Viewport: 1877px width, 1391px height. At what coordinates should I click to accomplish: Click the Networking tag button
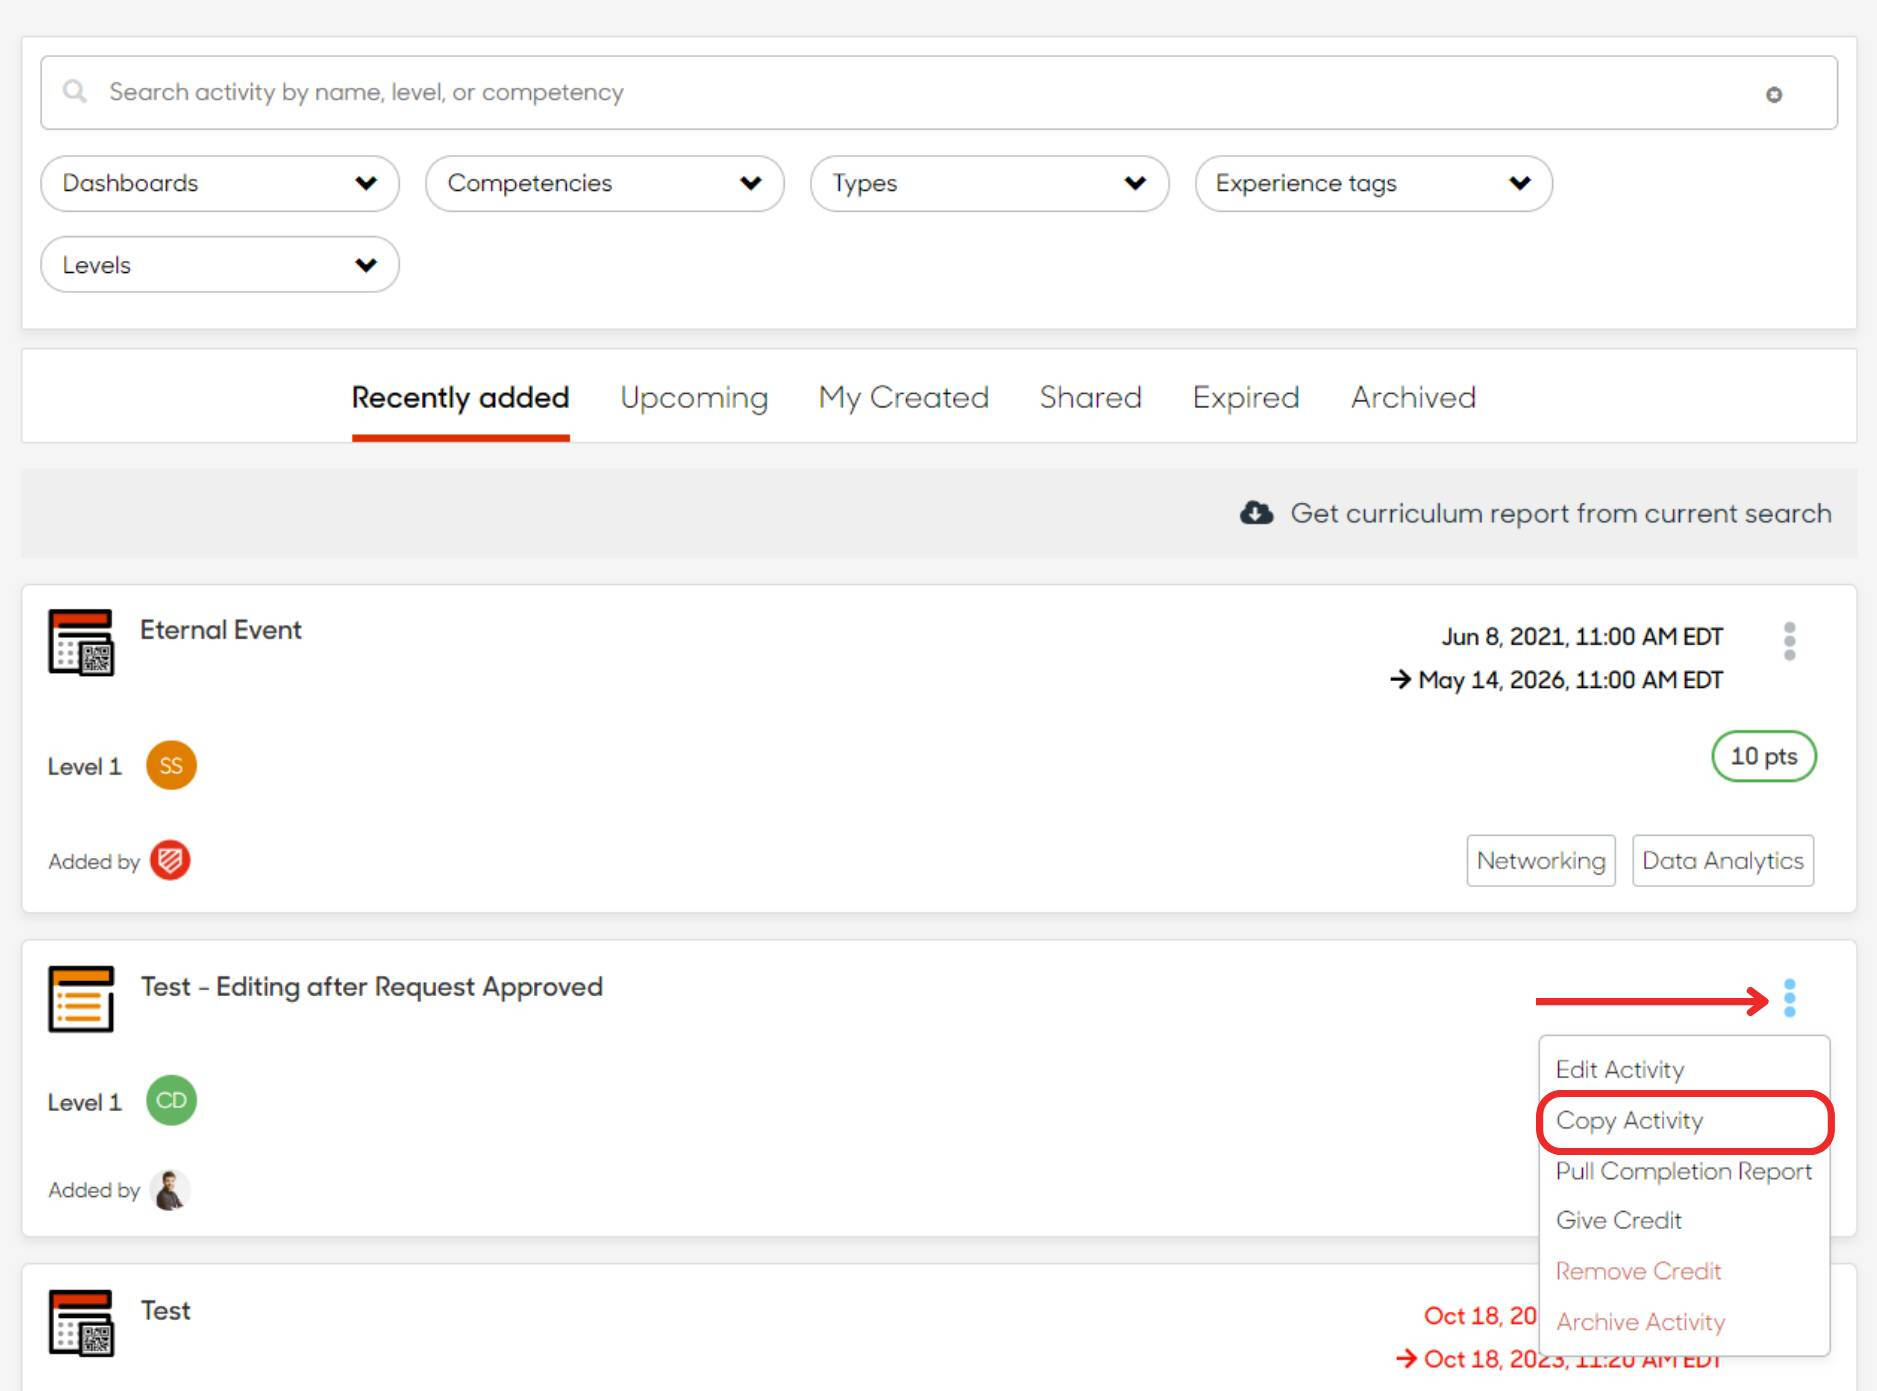coord(1540,861)
